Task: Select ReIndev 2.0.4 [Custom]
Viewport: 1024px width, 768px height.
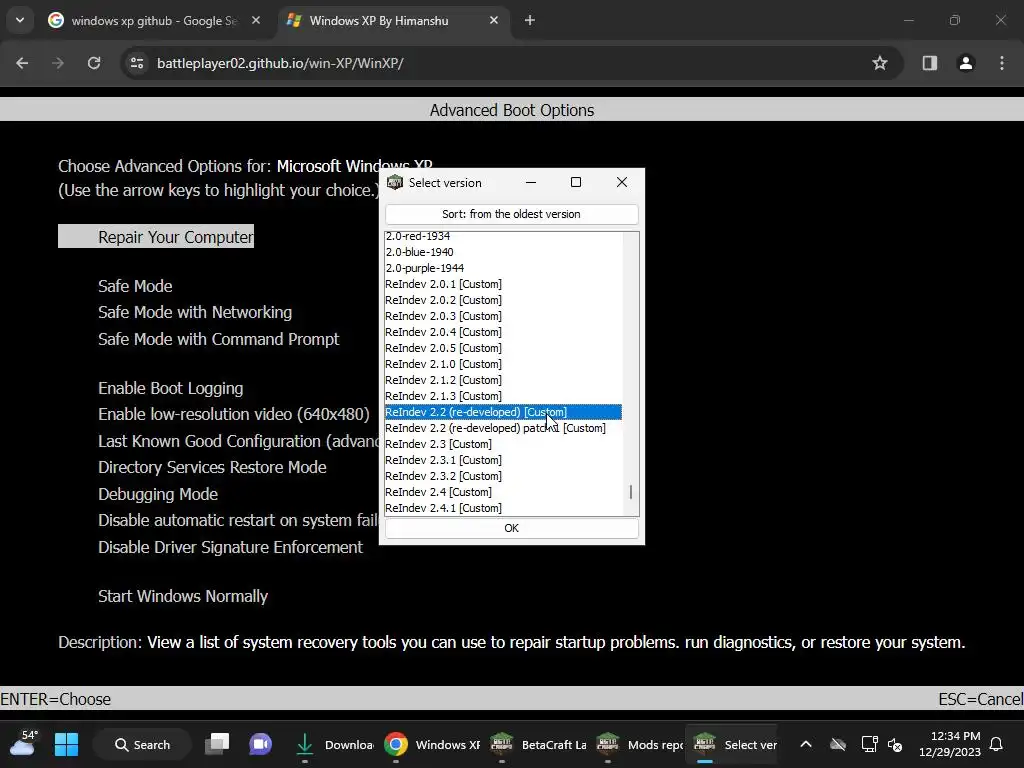Action: pyautogui.click(x=503, y=332)
